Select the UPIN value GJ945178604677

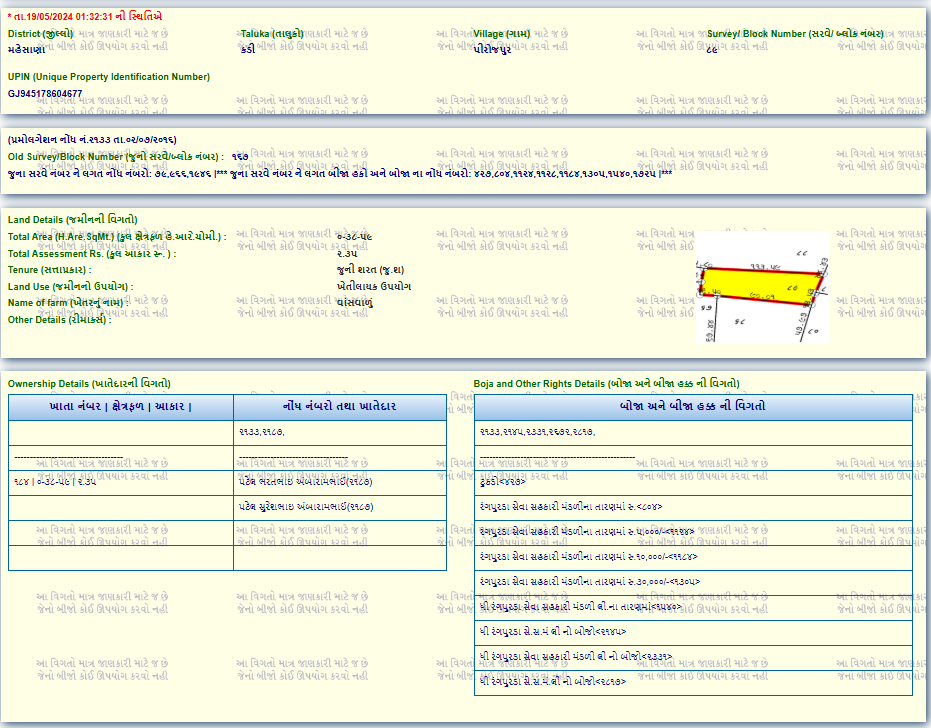click(x=45, y=93)
